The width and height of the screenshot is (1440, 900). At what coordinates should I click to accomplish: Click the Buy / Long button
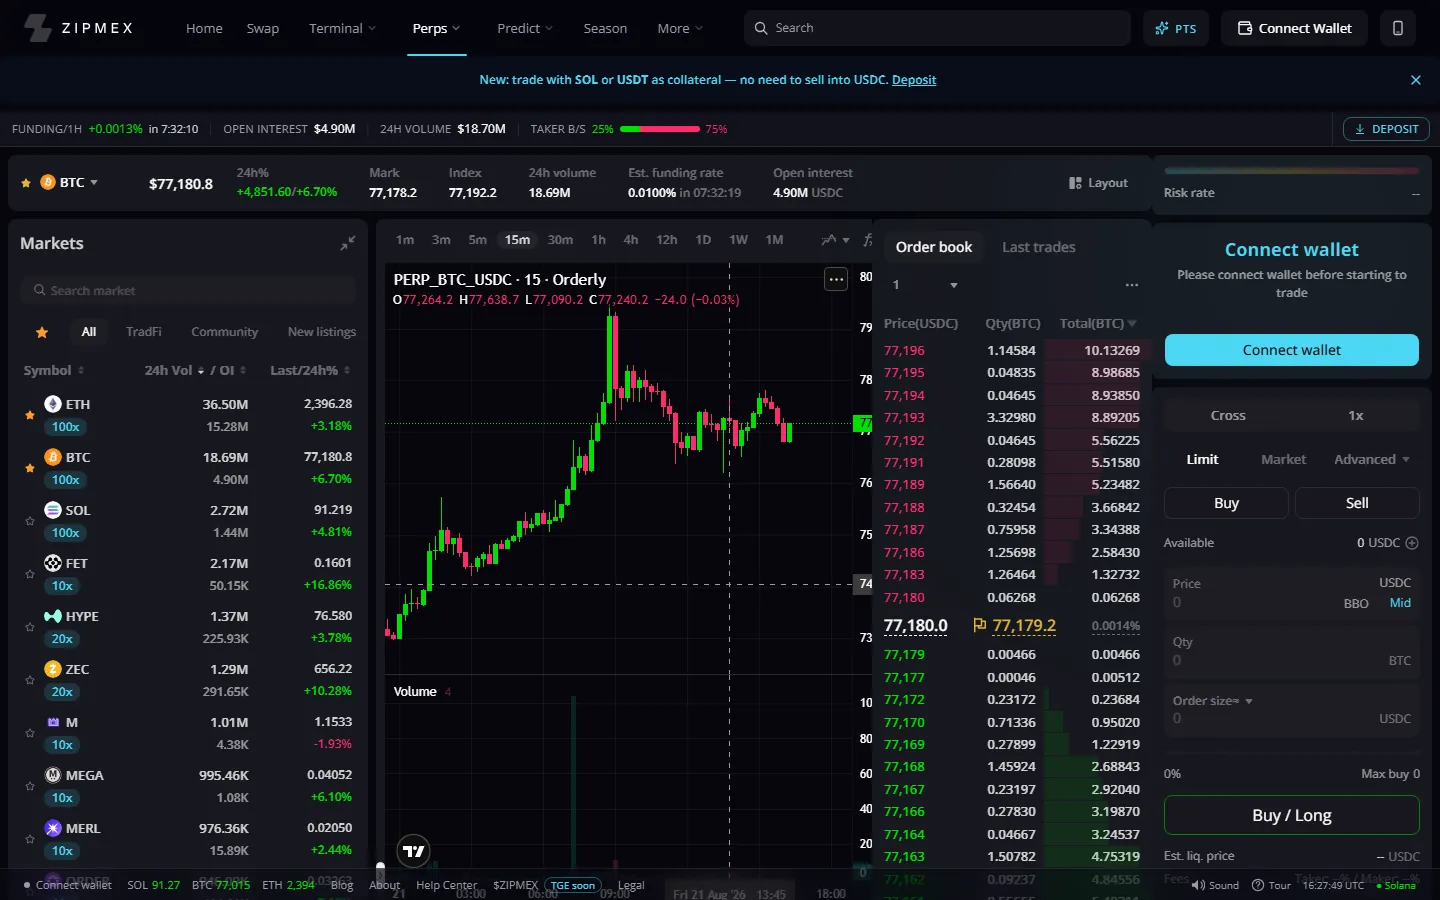(1291, 815)
